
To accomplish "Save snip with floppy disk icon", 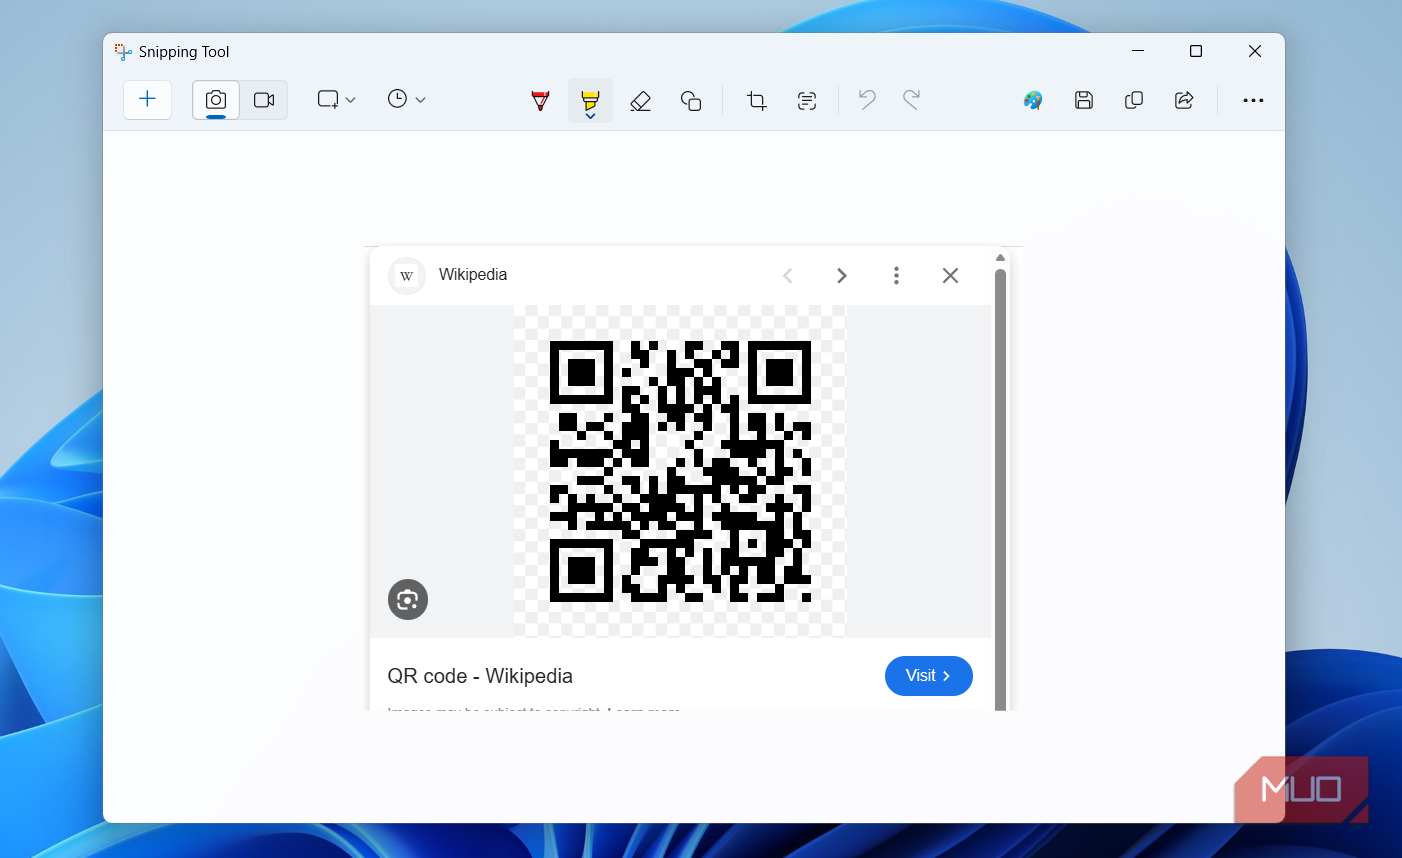I will [1084, 100].
